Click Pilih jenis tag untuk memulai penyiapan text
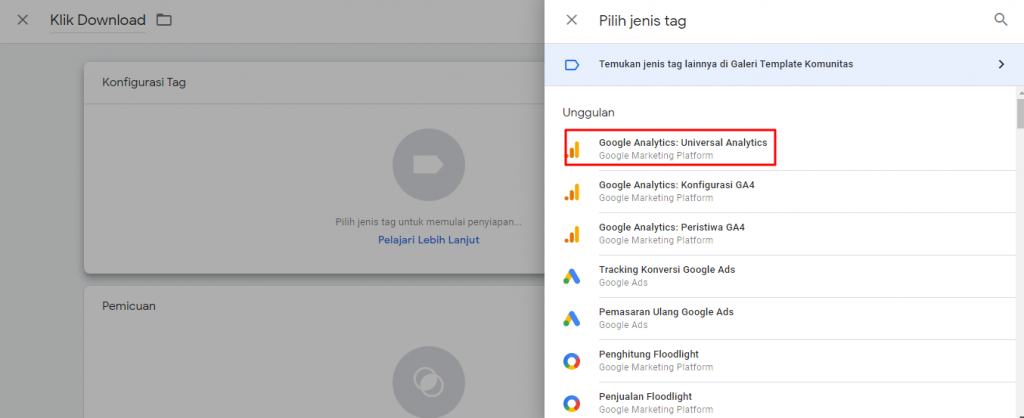This screenshot has width=1024, height=418. tap(428, 222)
